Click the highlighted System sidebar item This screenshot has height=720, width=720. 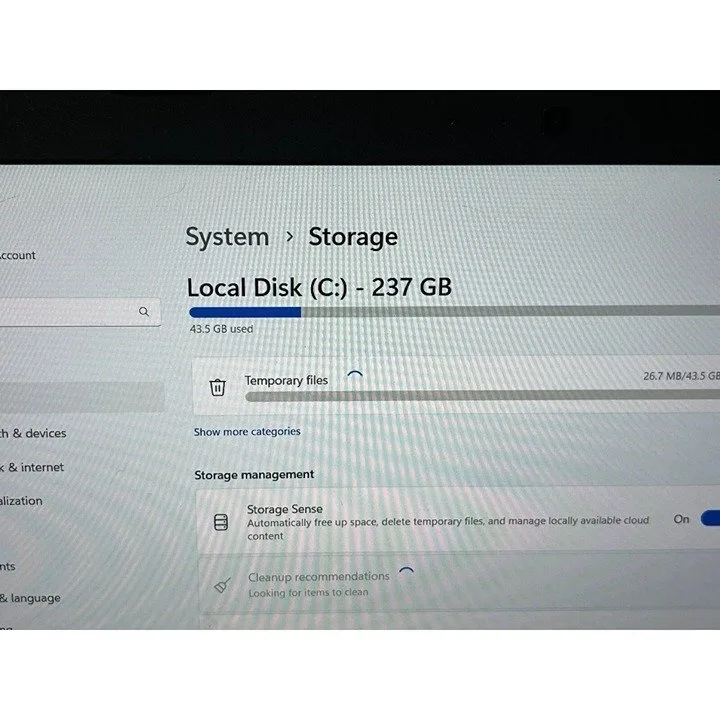(82, 397)
